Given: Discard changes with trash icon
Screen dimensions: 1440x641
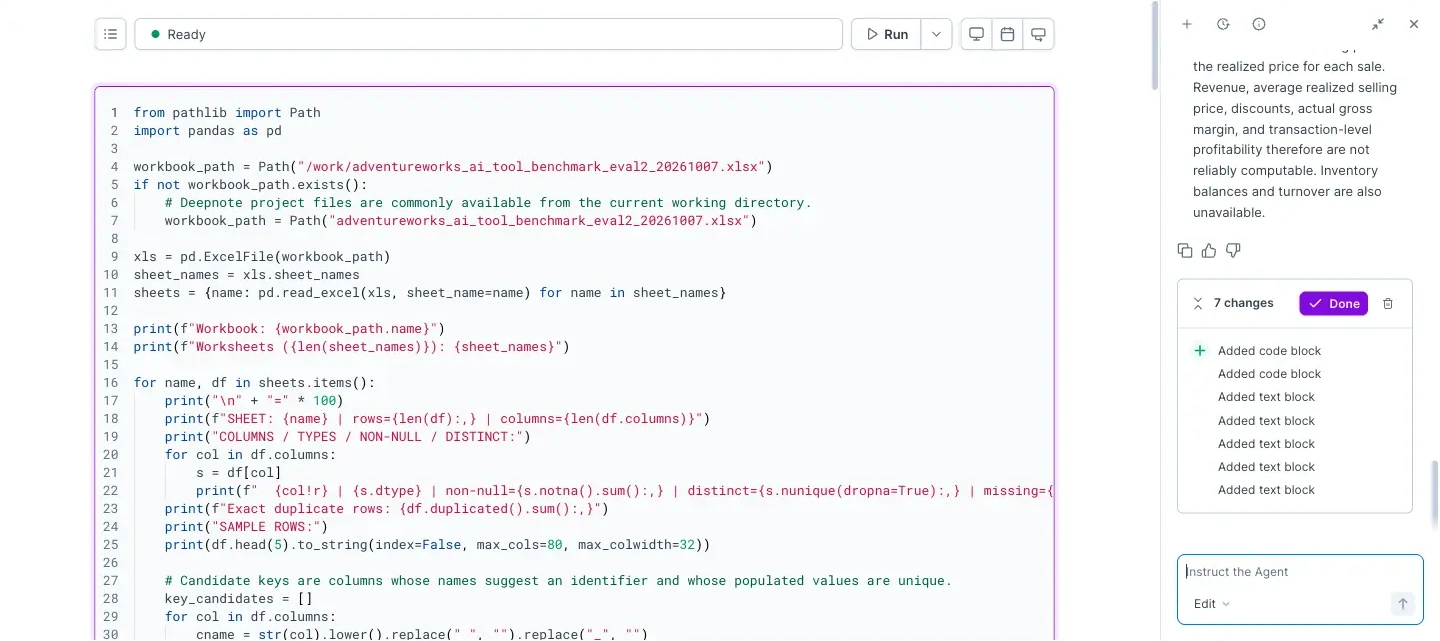Looking at the screenshot, I should coord(1388,303).
